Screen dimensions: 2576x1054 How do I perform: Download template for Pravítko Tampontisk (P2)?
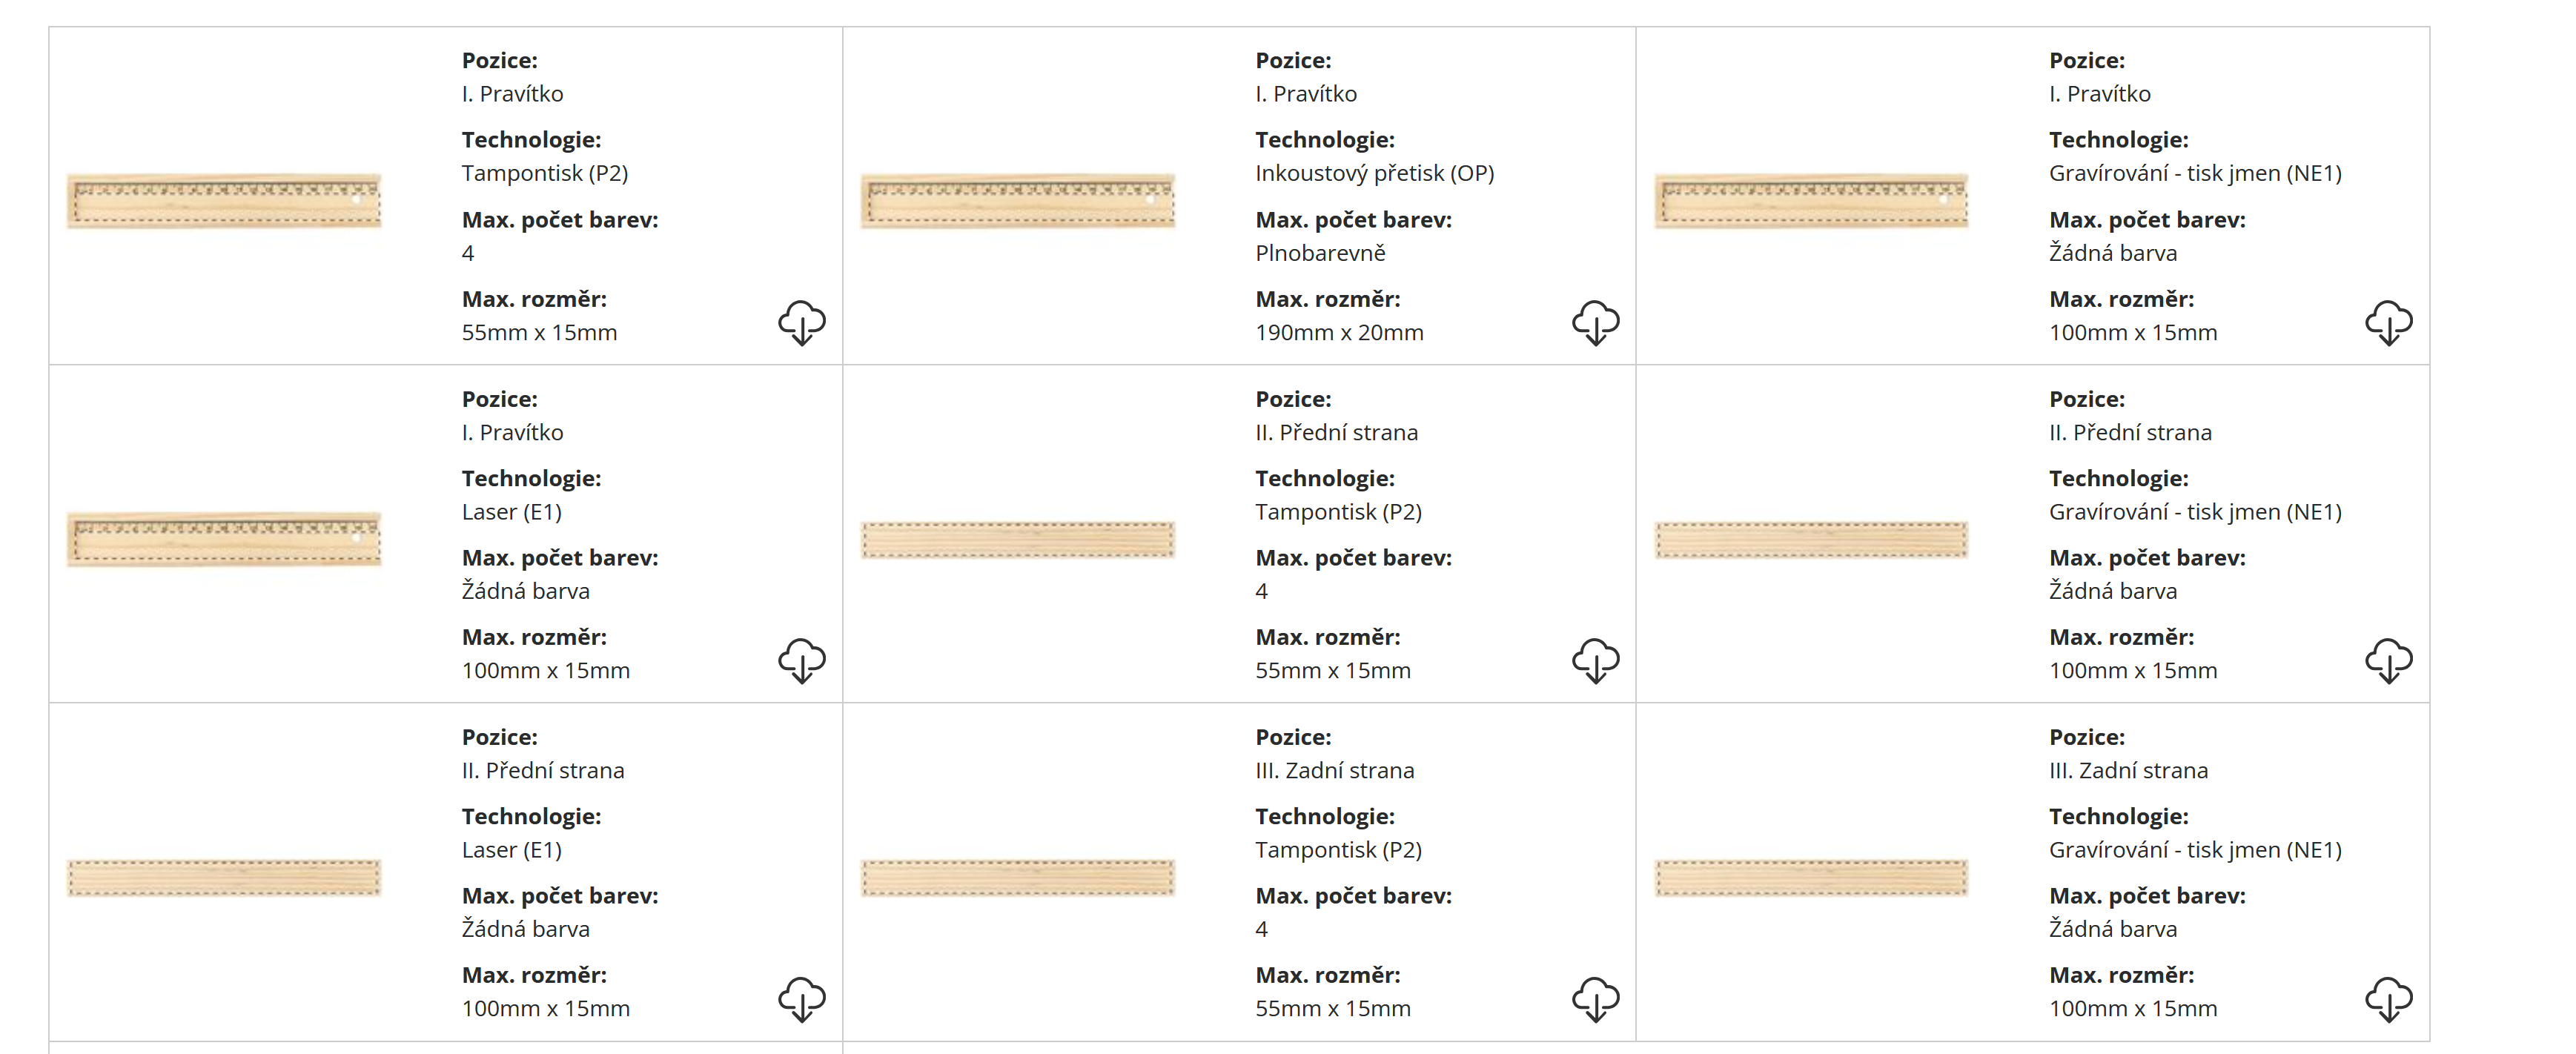pos(802,322)
